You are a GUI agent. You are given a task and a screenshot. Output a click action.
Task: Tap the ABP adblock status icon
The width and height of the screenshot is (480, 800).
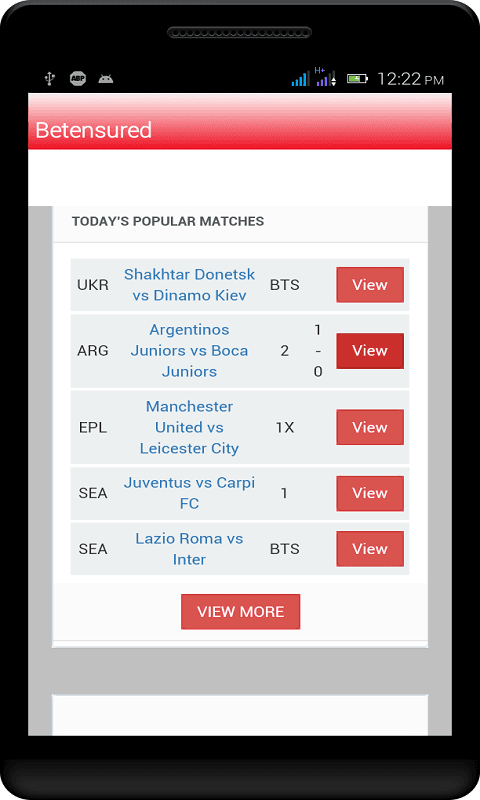(78, 79)
